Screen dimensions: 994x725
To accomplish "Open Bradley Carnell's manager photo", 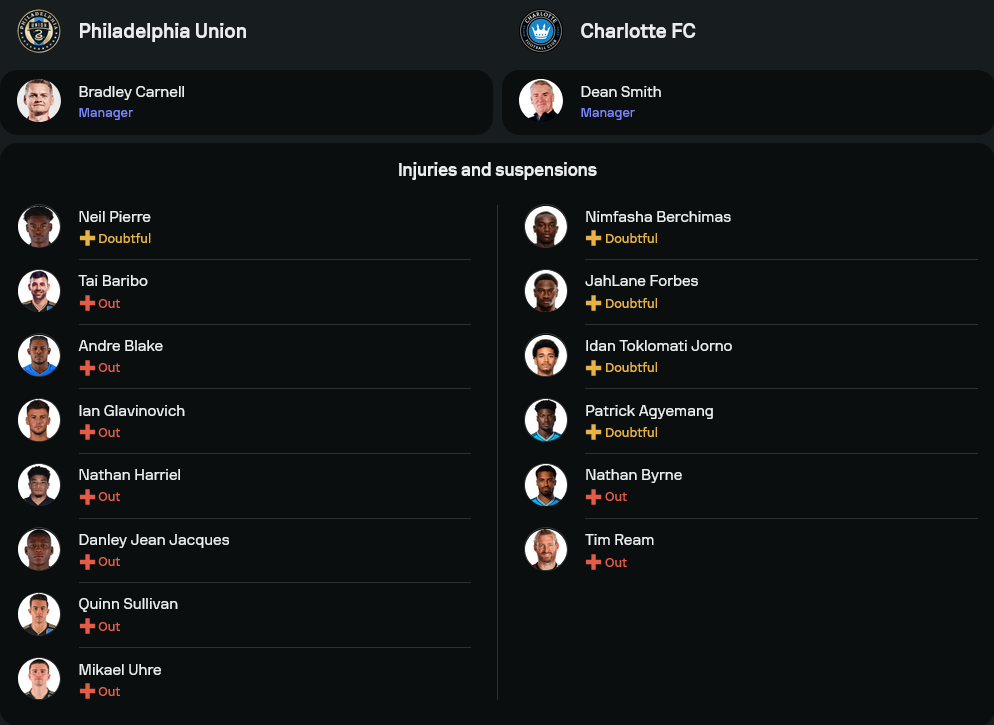I will [x=39, y=101].
